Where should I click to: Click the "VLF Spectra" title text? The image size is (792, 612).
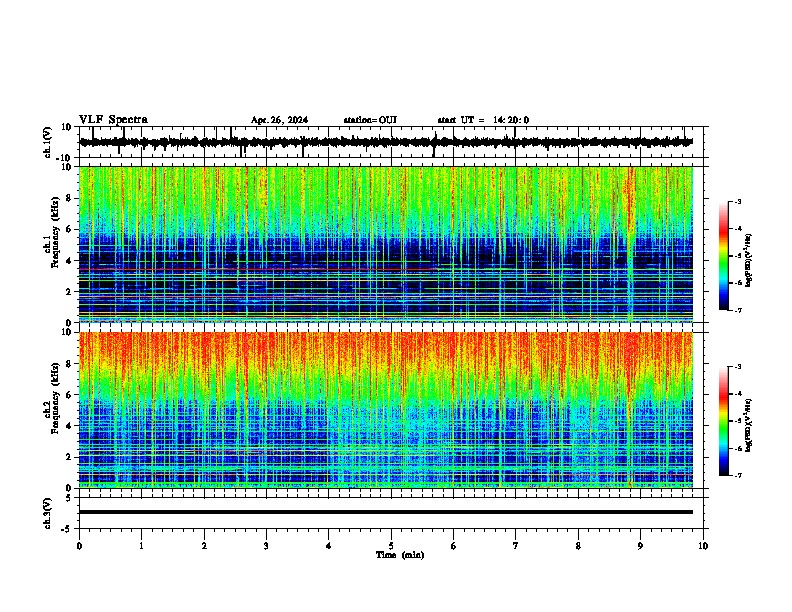pyautogui.click(x=113, y=120)
